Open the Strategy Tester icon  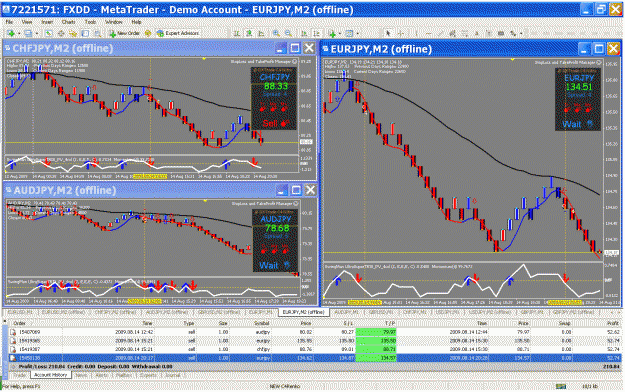98,33
